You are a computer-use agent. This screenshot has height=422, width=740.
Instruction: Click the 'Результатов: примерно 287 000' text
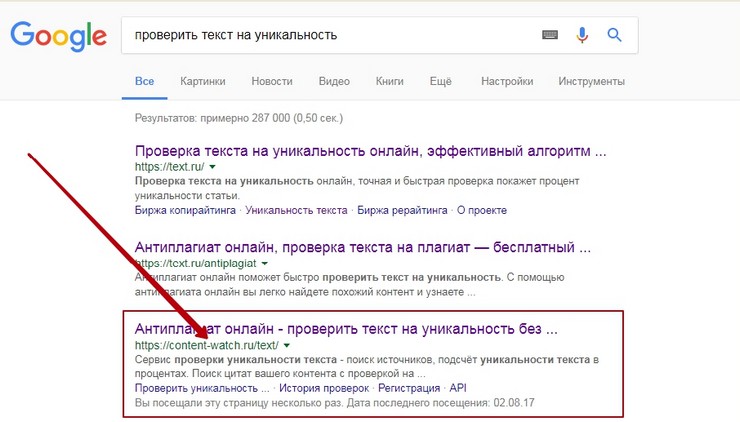click(239, 118)
